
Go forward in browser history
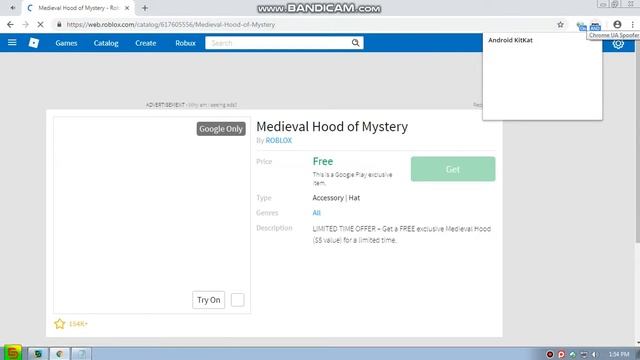25,24
